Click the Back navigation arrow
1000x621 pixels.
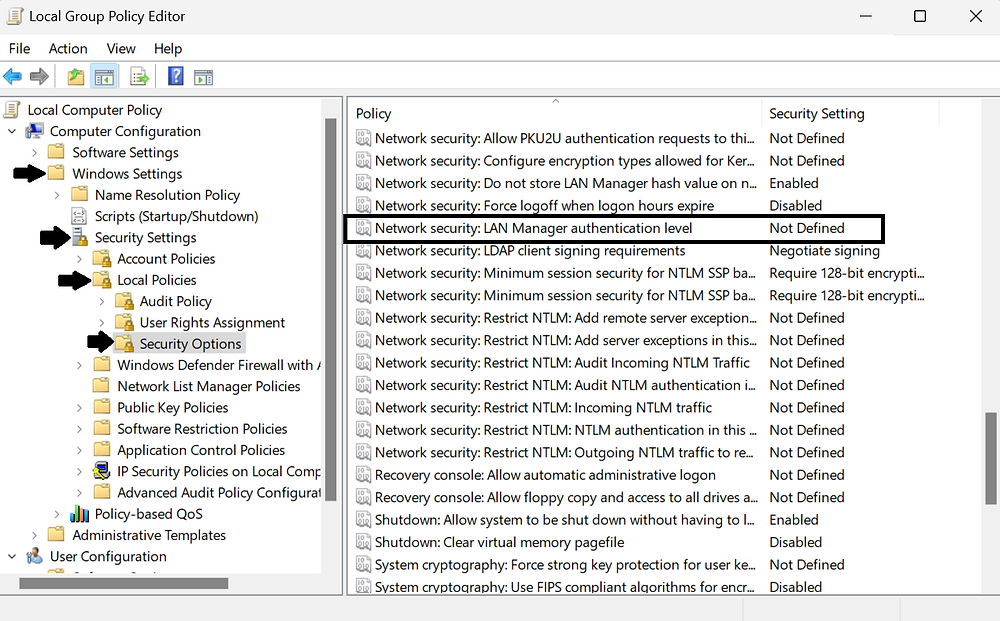(x=13, y=76)
